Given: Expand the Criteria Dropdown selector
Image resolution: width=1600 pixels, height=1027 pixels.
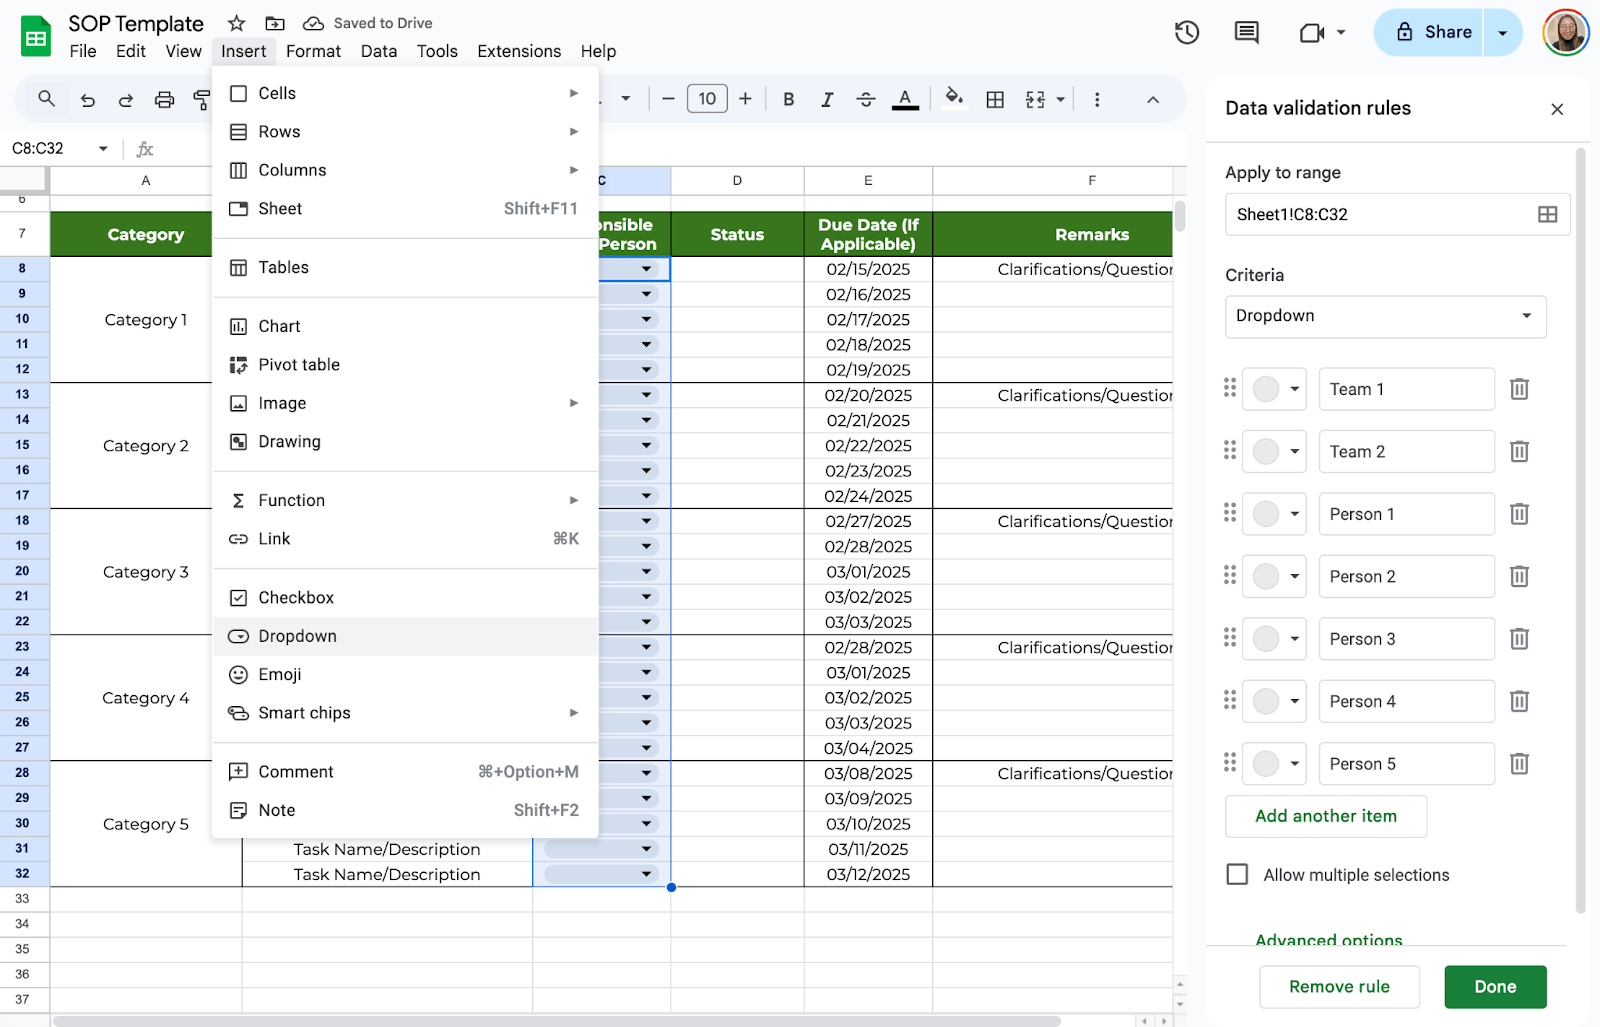Looking at the screenshot, I should (x=1385, y=316).
